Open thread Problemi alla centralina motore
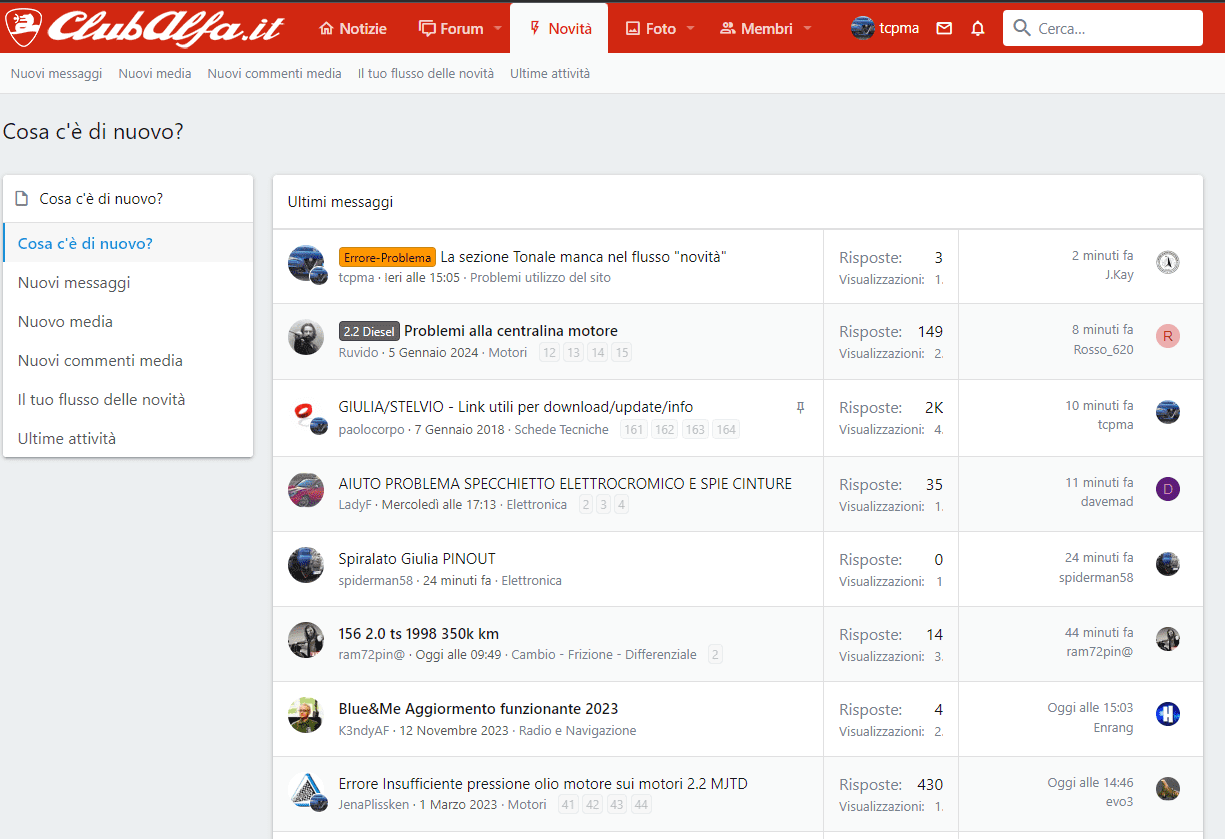 pyautogui.click(x=511, y=331)
